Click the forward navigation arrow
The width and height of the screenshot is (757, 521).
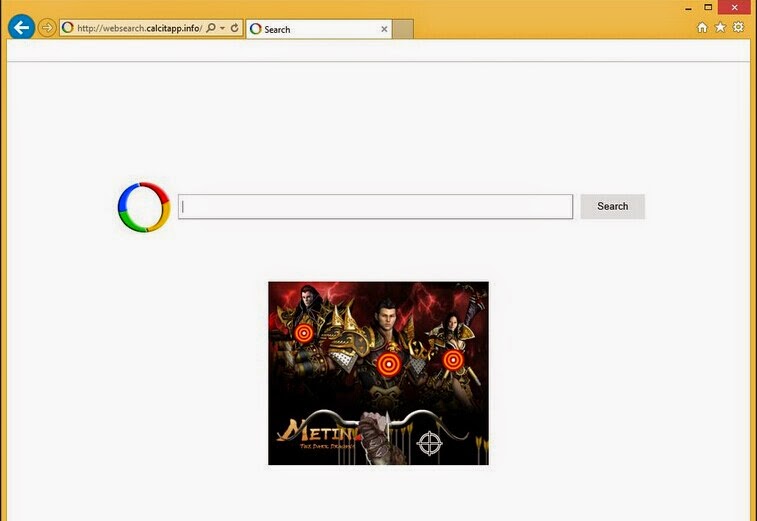[47, 28]
